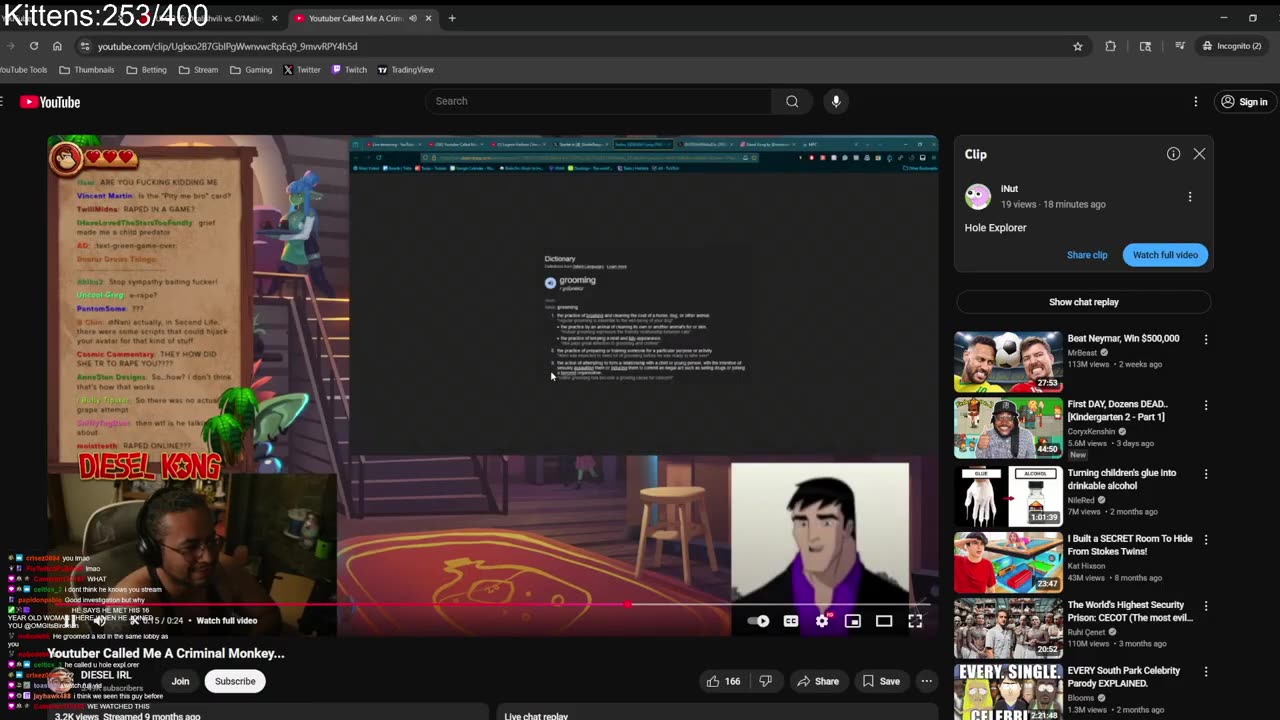The width and height of the screenshot is (1280, 720).
Task: Open options for SECRET Room video
Action: point(1205,539)
